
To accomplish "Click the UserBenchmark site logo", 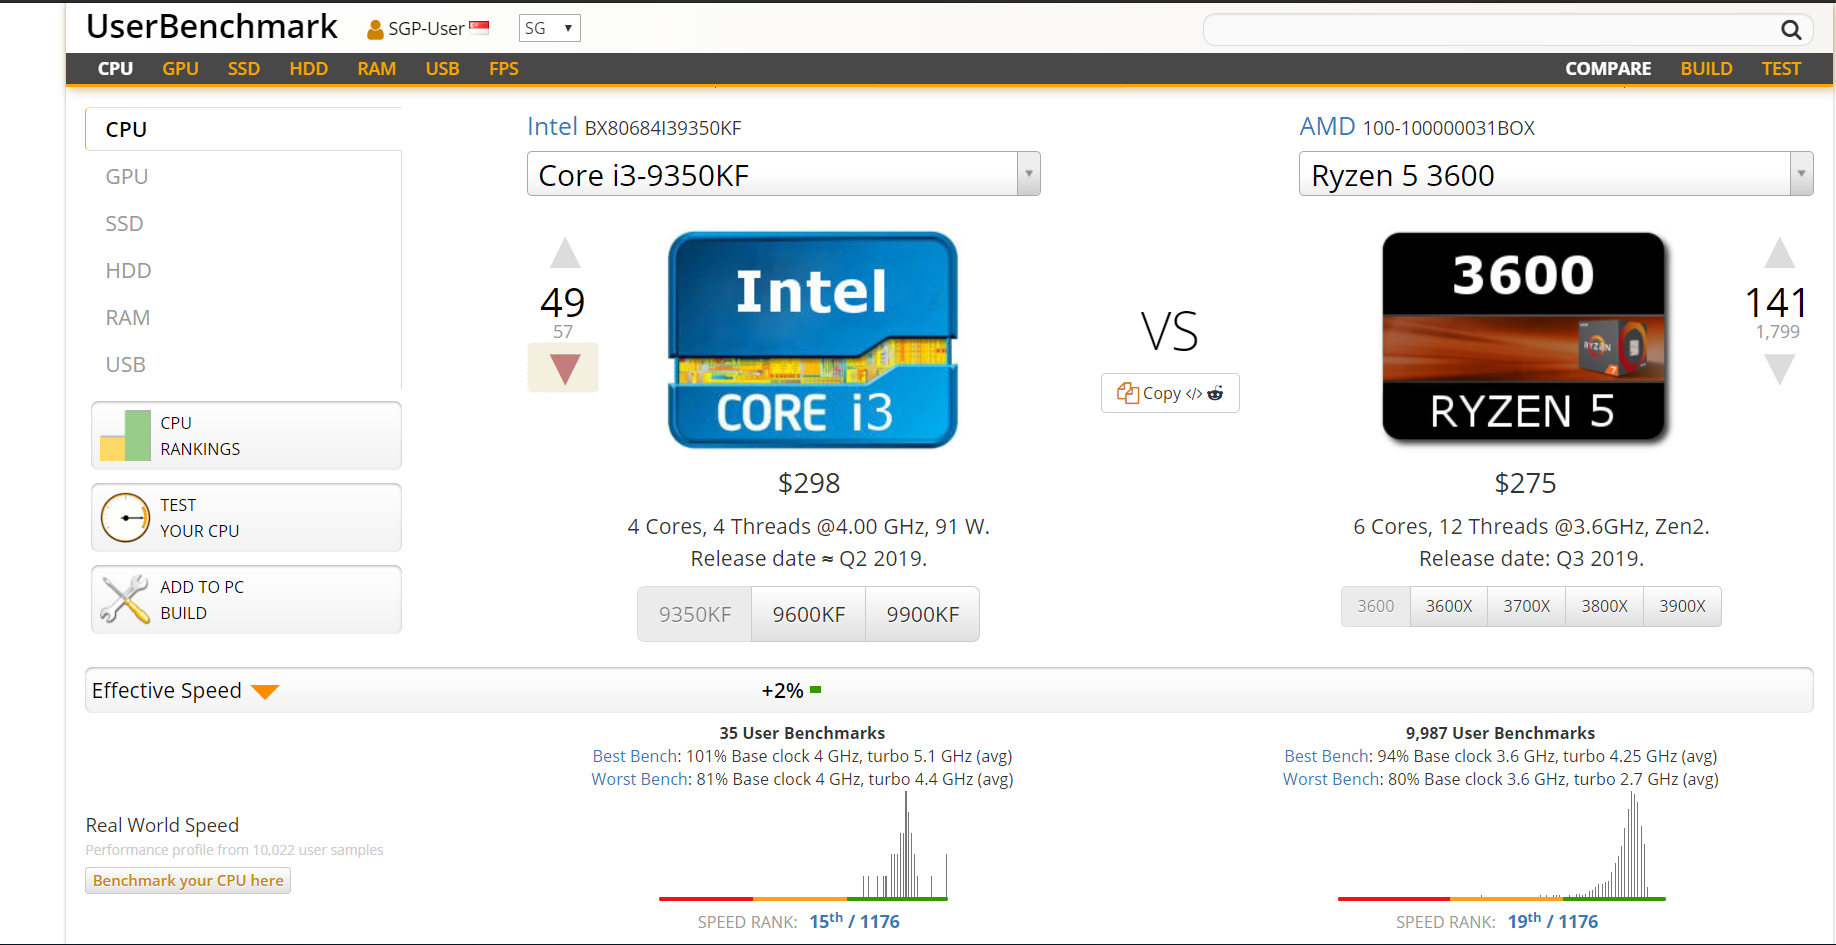I will point(212,27).
